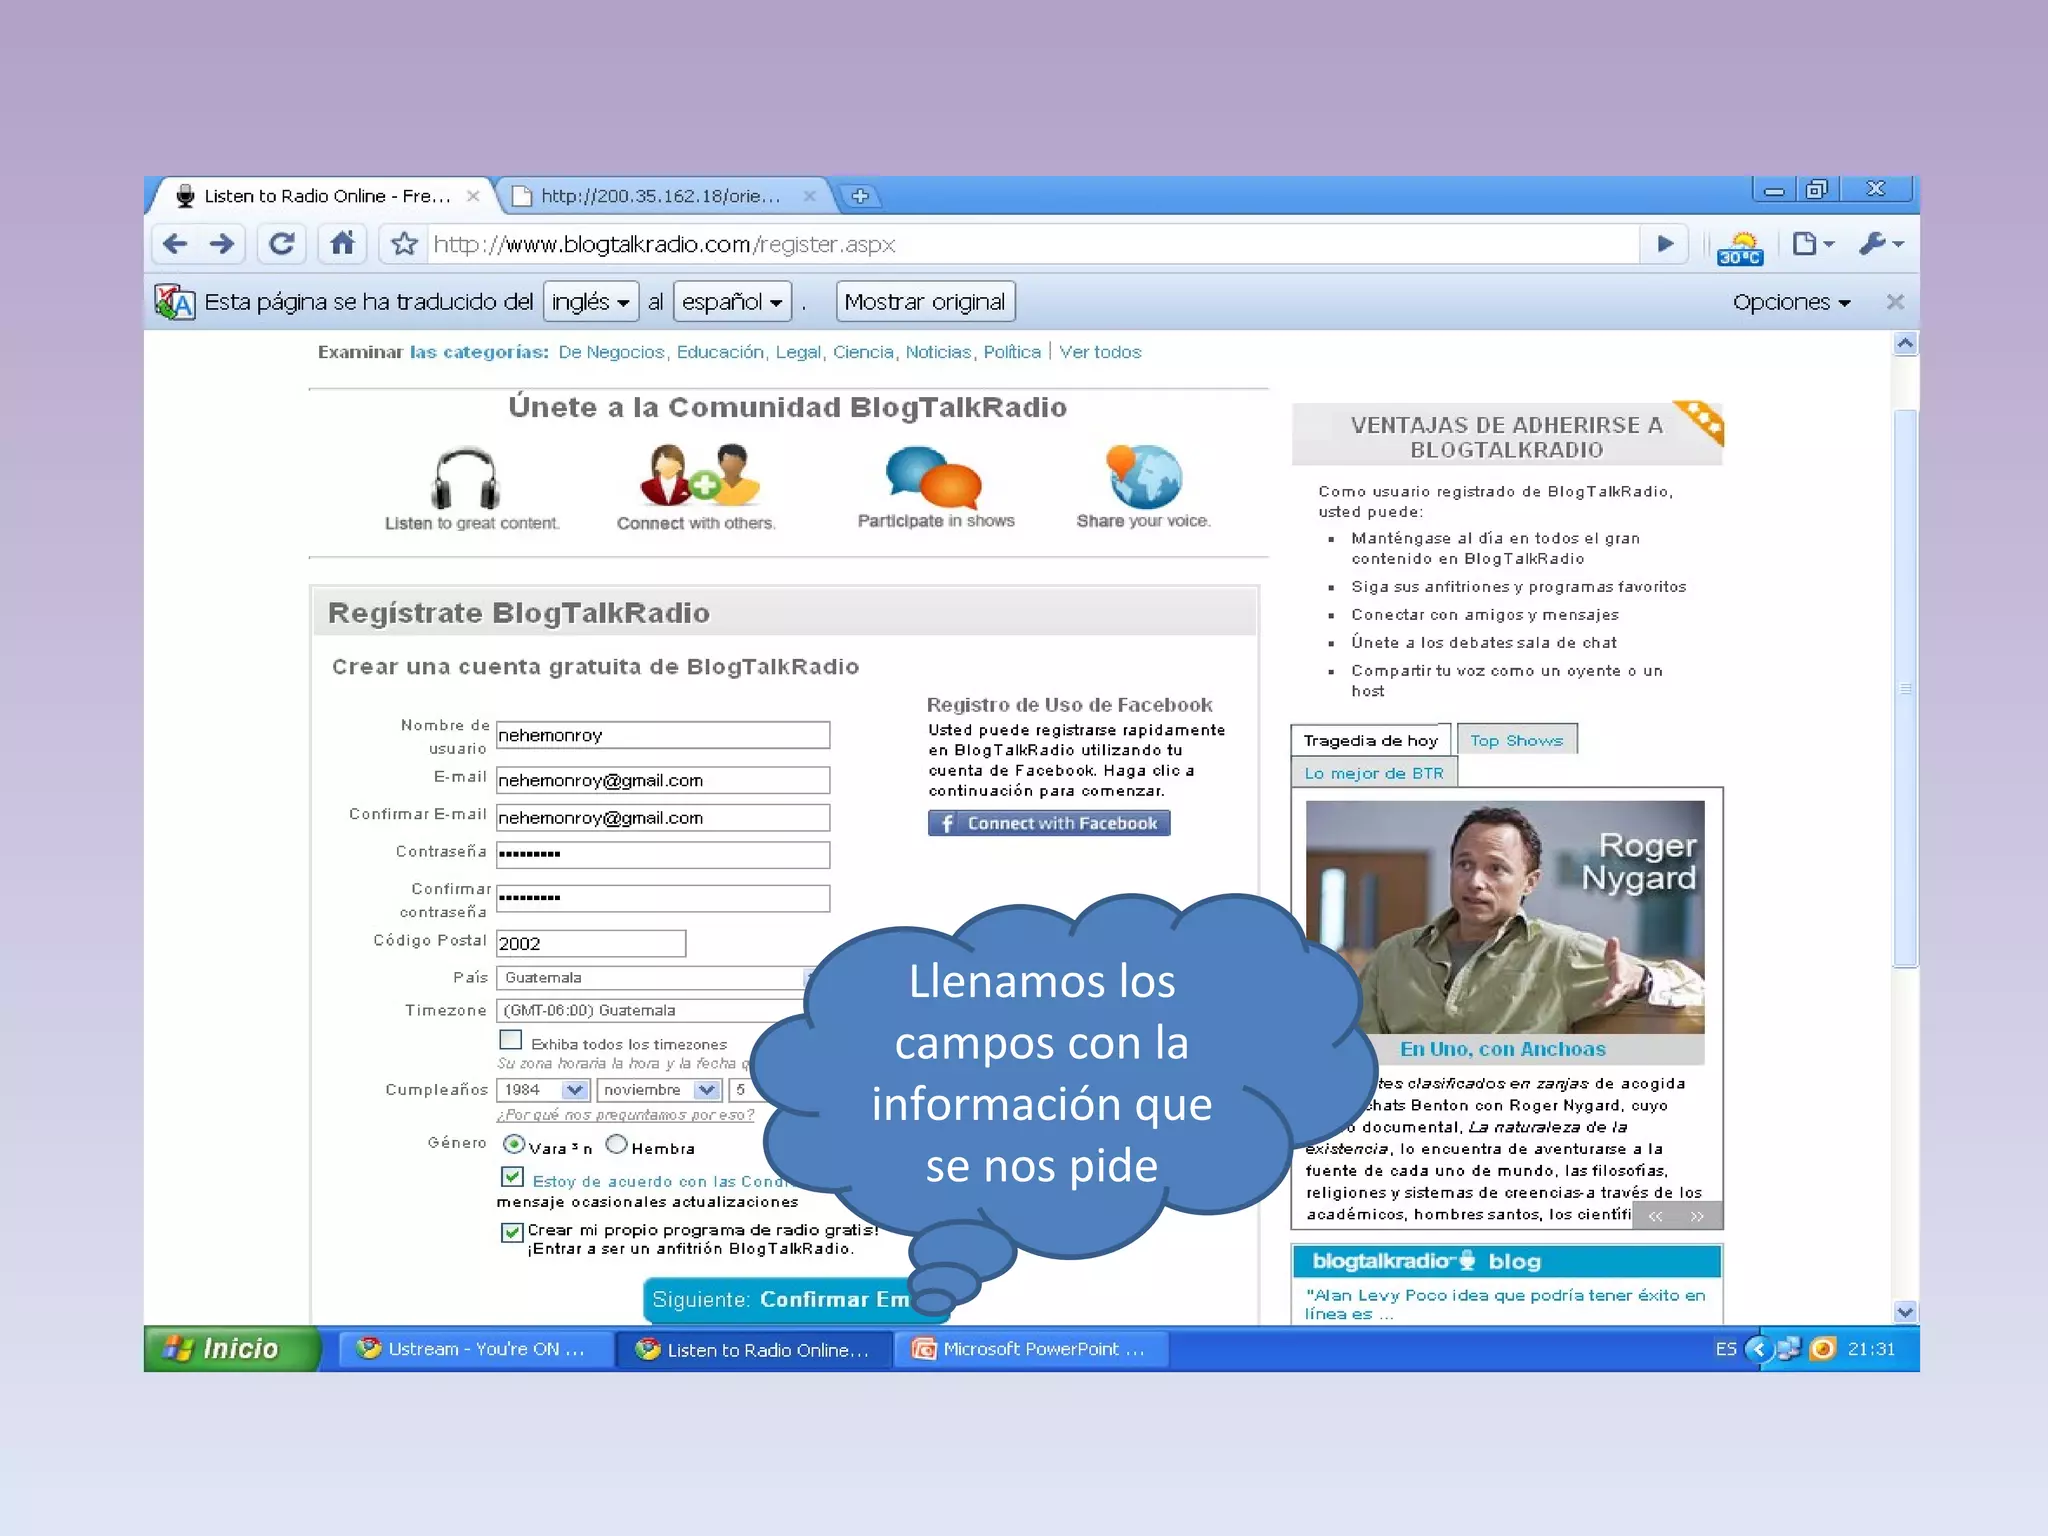Enable 'Exhiba todos los timezones' checkbox
2048x1536 pixels.
point(511,1040)
